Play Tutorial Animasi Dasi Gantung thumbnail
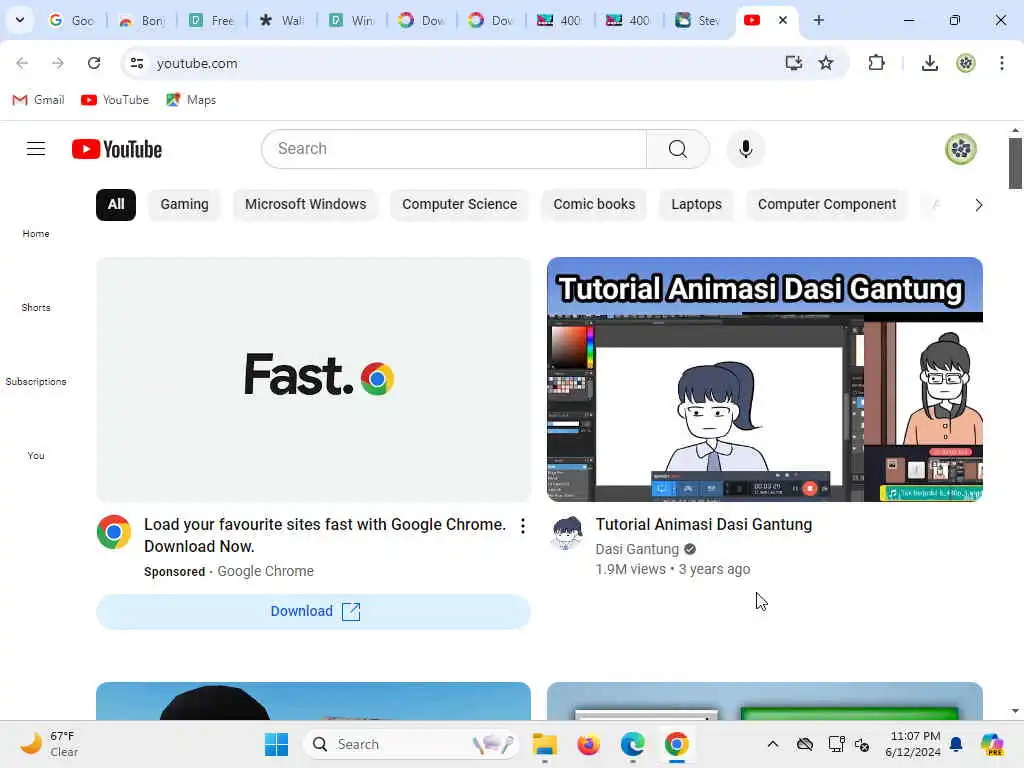The width and height of the screenshot is (1024, 768). coord(765,379)
